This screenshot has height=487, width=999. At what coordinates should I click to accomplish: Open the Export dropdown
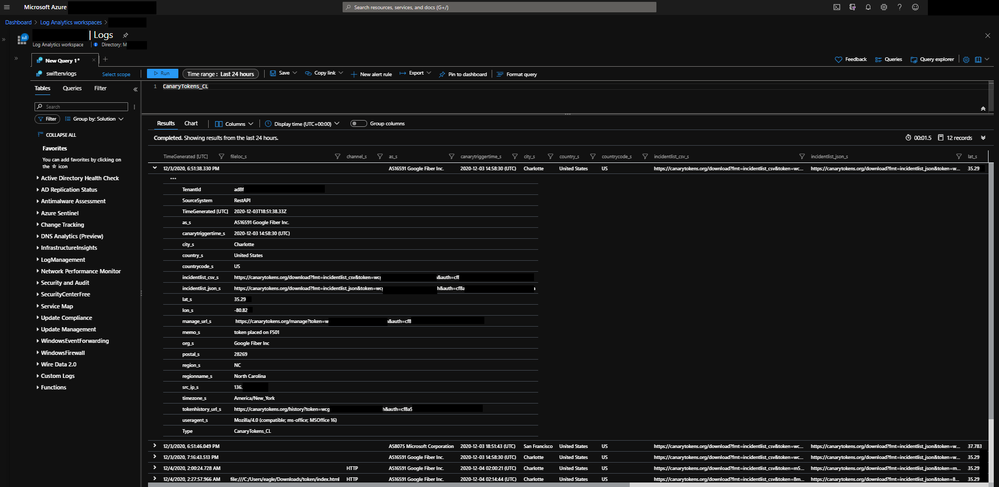tap(415, 74)
